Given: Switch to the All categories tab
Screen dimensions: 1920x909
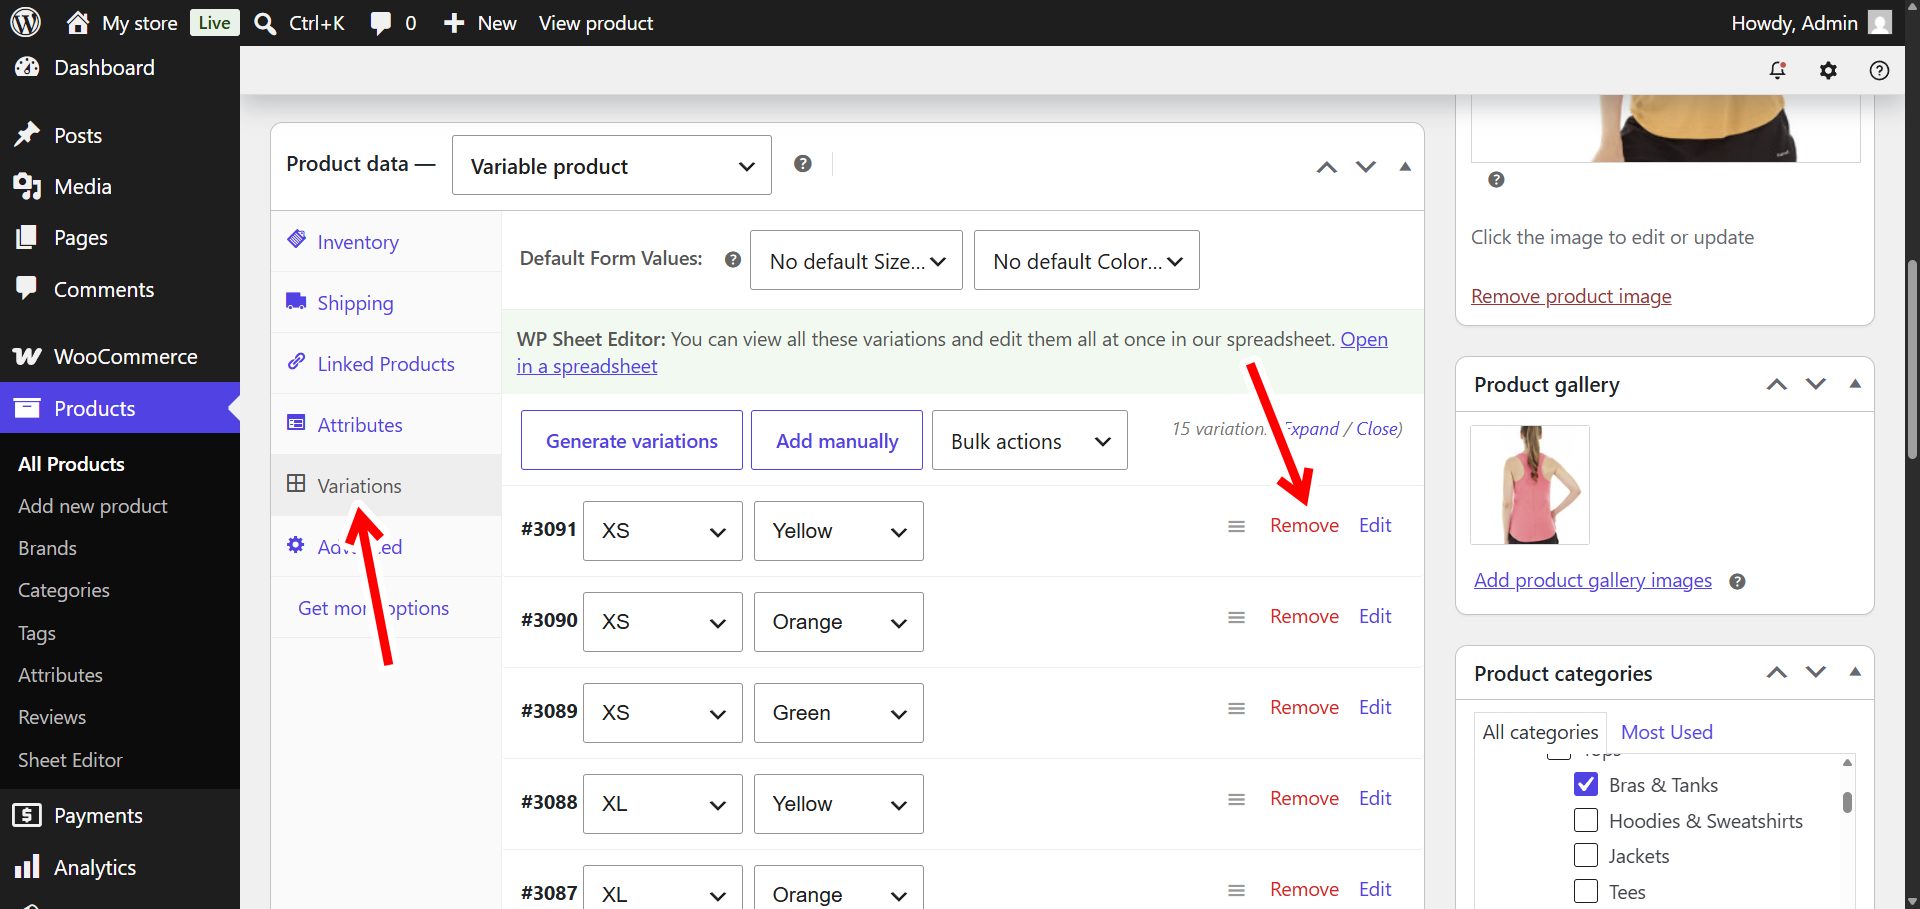Looking at the screenshot, I should (x=1540, y=732).
